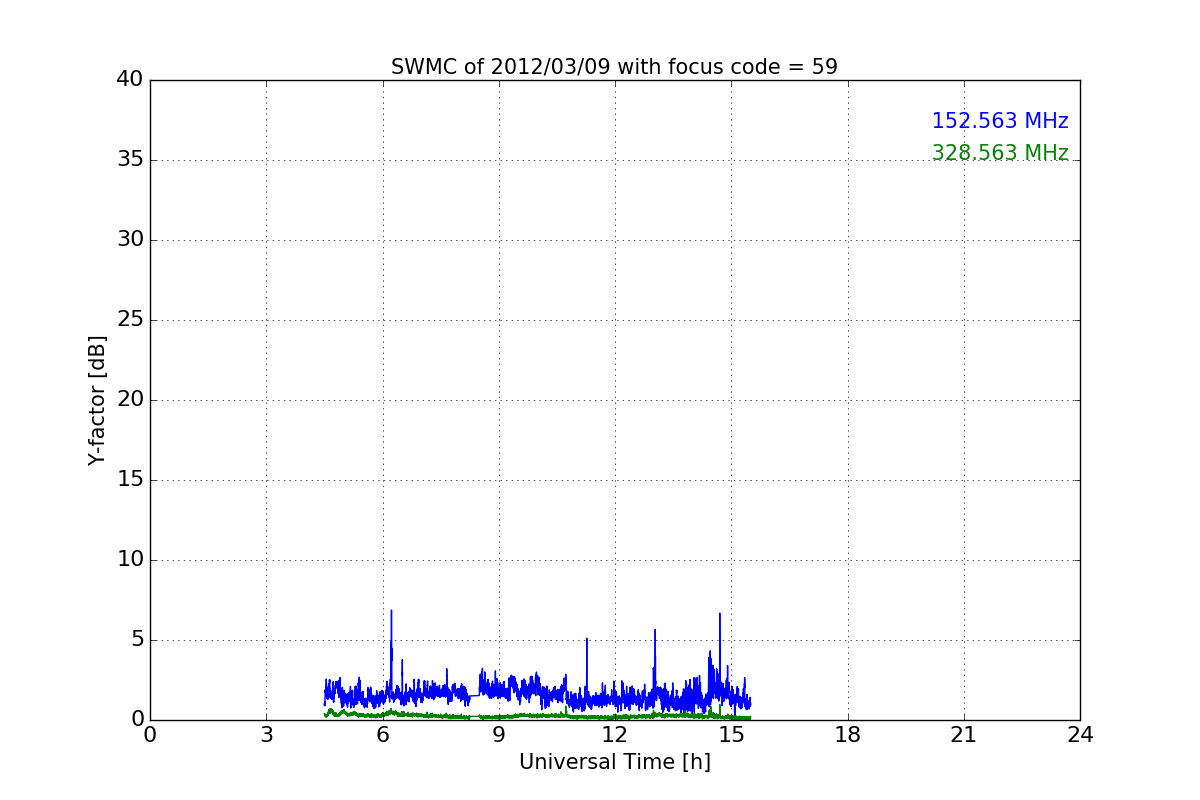Click the y-axis tick label '20'
This screenshot has height=800, width=1200.
click(x=130, y=400)
